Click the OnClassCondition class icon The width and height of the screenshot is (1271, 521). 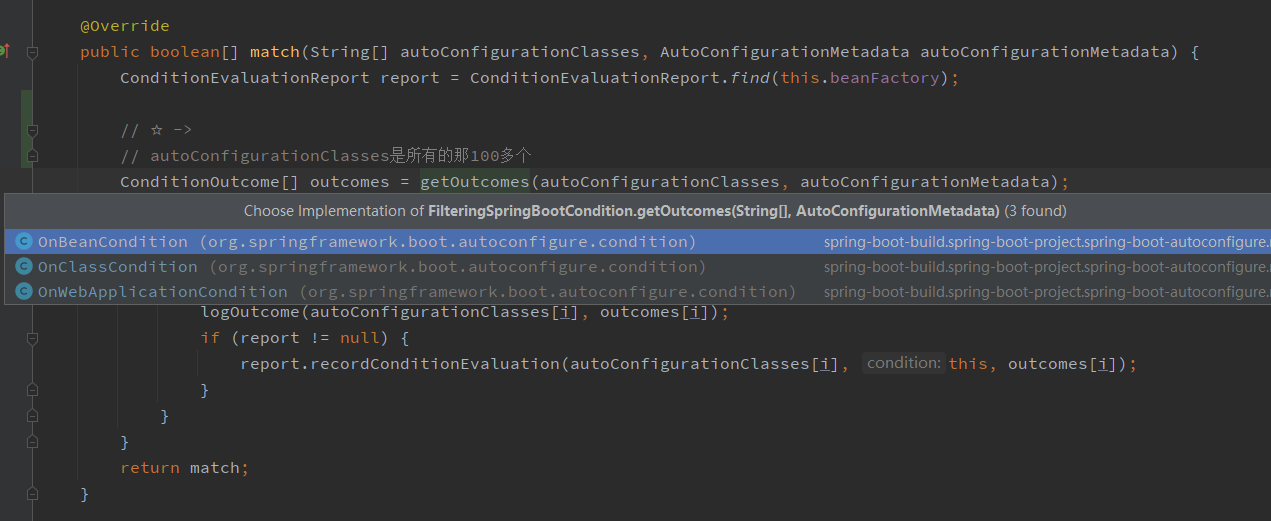pyautogui.click(x=24, y=267)
